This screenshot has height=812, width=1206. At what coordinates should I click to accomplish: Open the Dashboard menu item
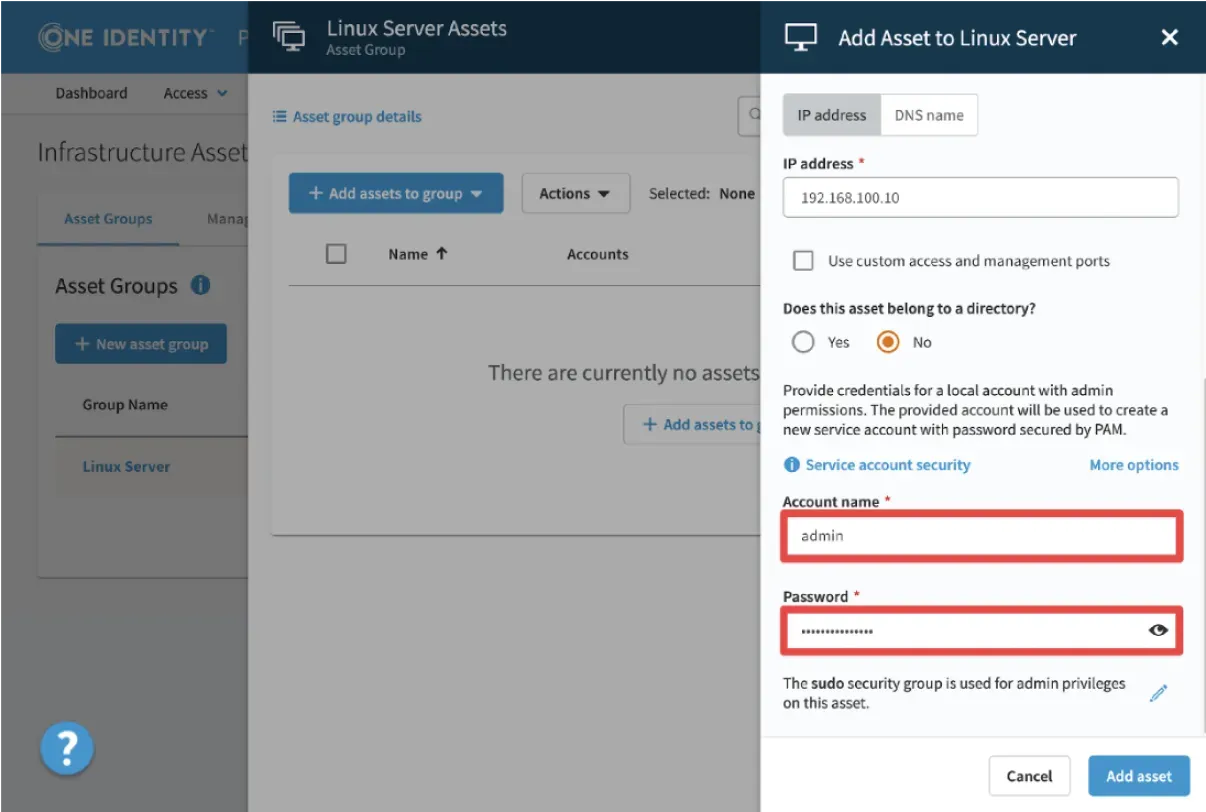tap(91, 93)
